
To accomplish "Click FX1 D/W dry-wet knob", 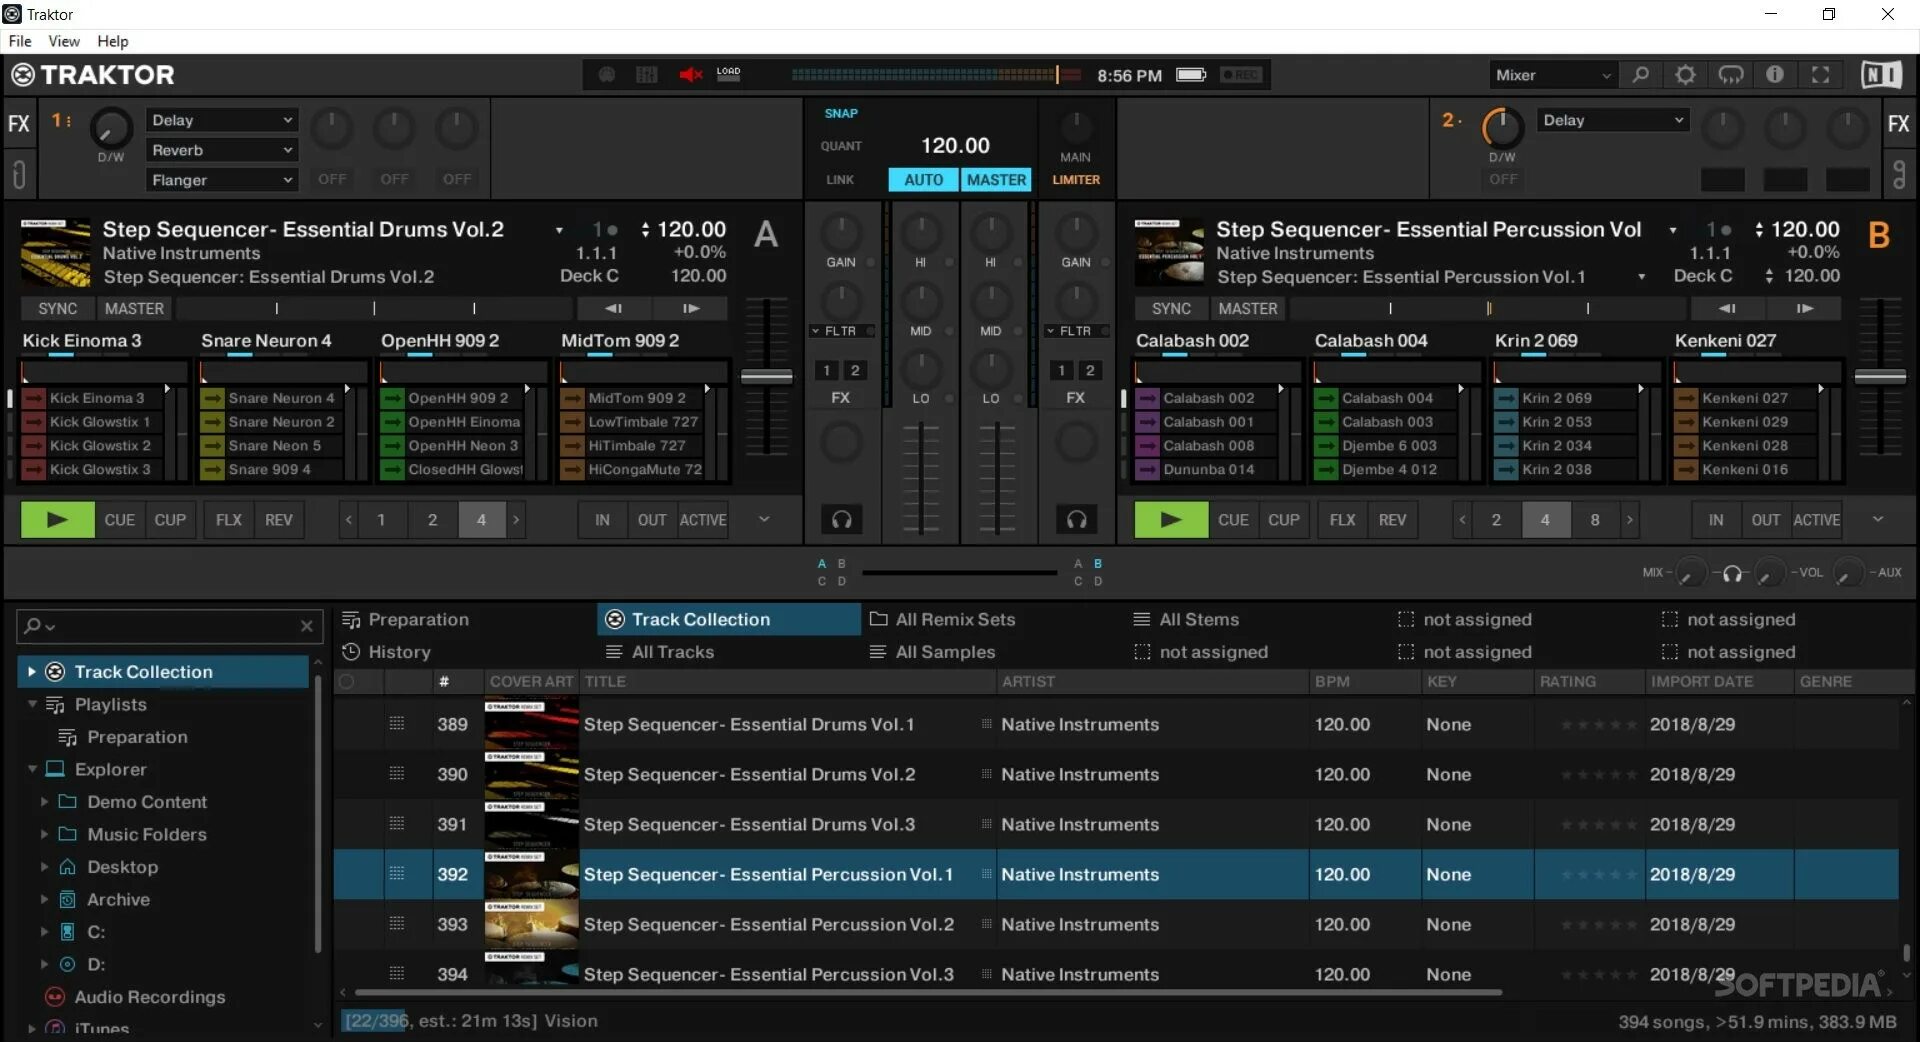I will [x=111, y=129].
